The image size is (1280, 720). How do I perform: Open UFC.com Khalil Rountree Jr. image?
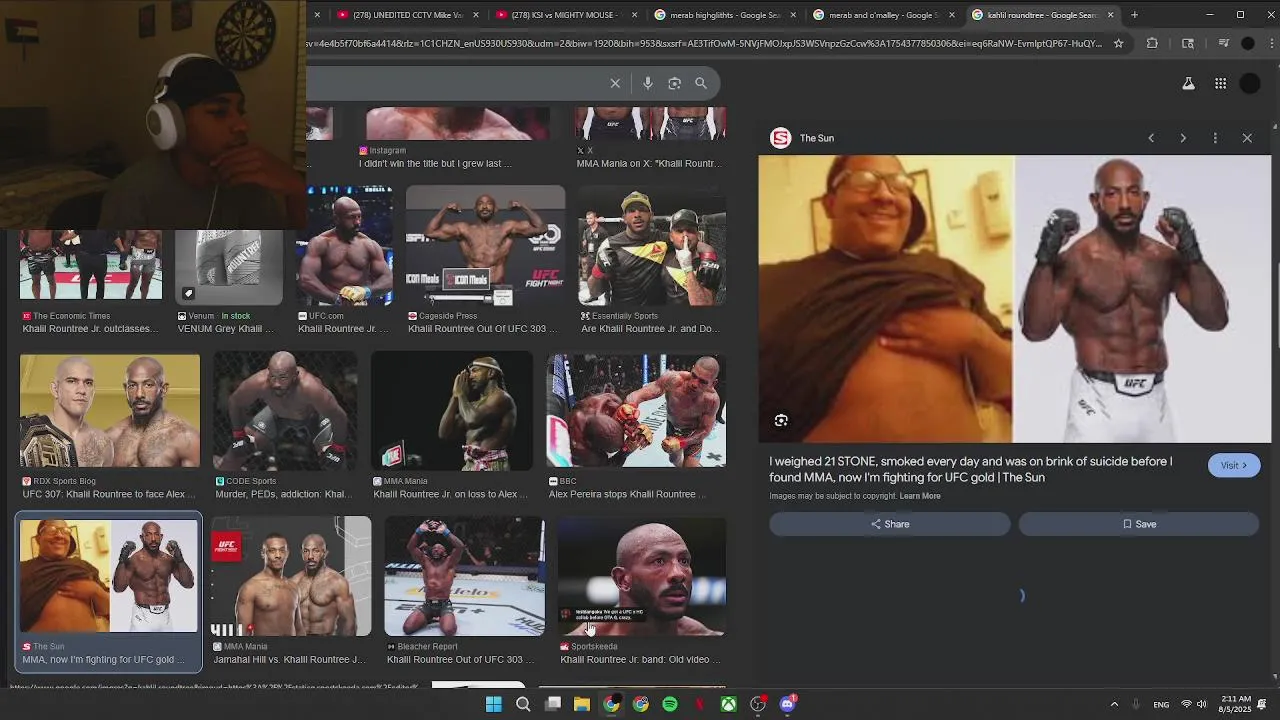[345, 246]
